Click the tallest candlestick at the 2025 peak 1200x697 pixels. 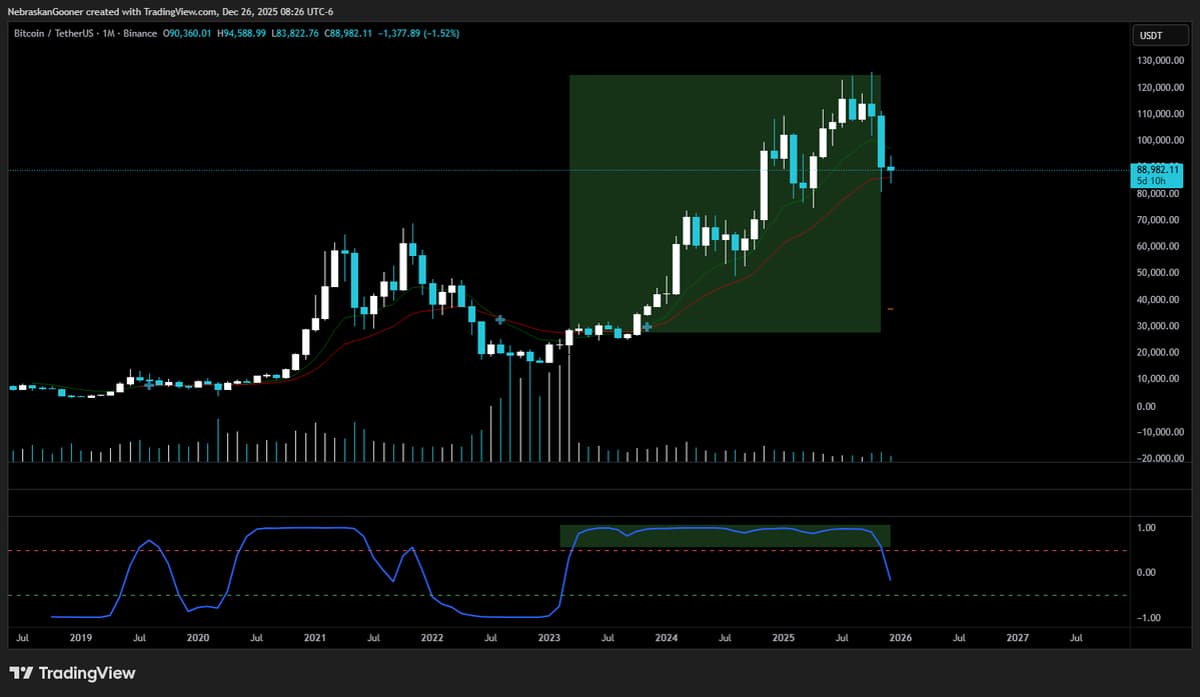click(x=870, y=110)
